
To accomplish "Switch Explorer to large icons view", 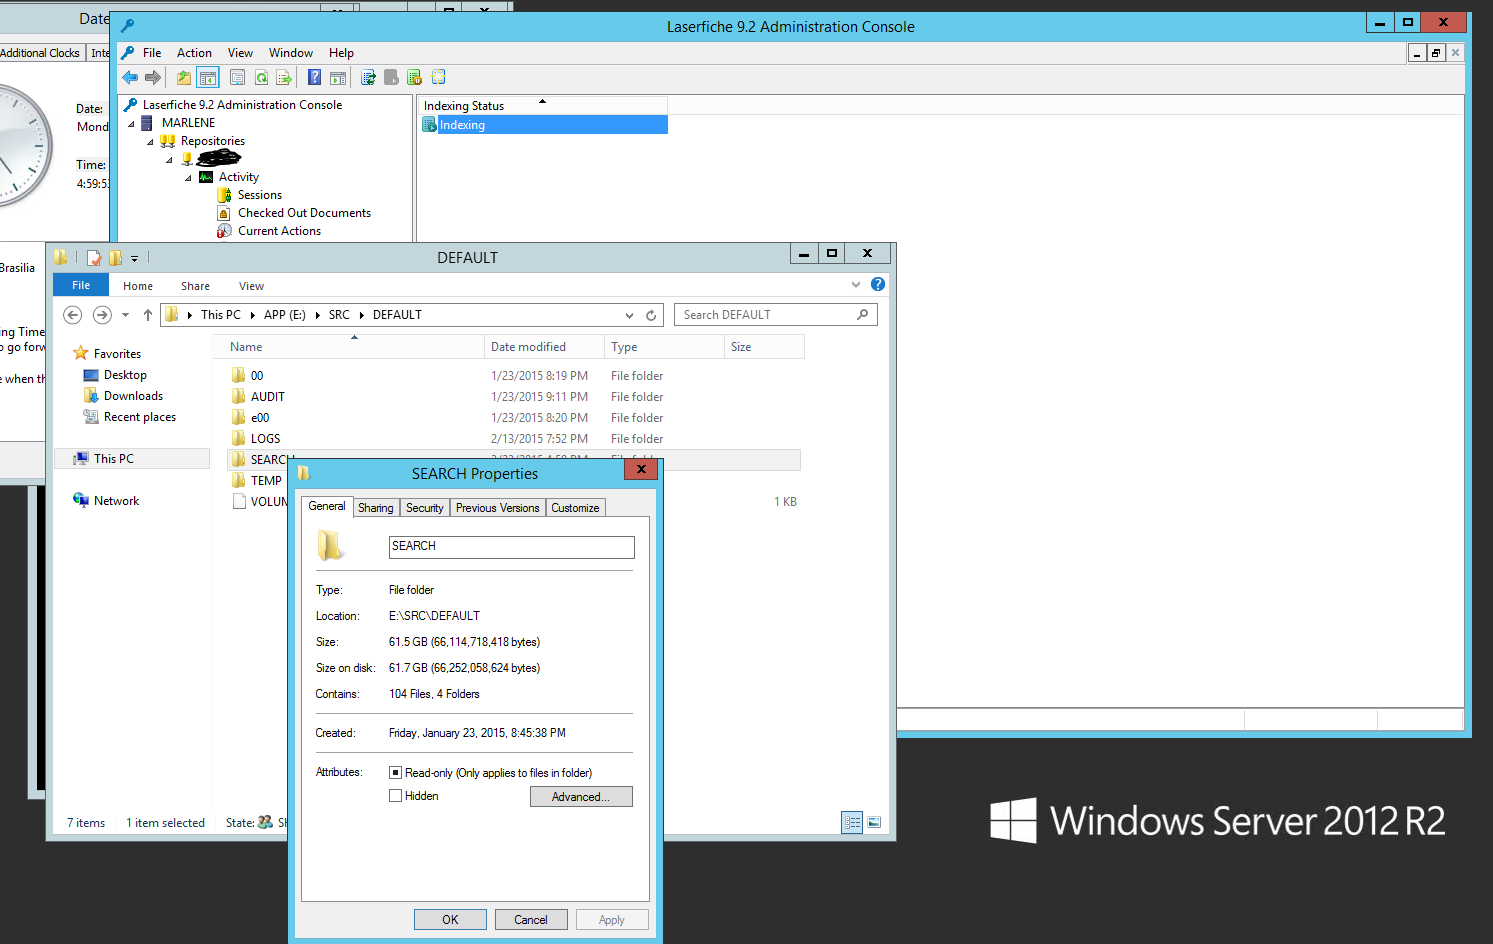I will [874, 823].
